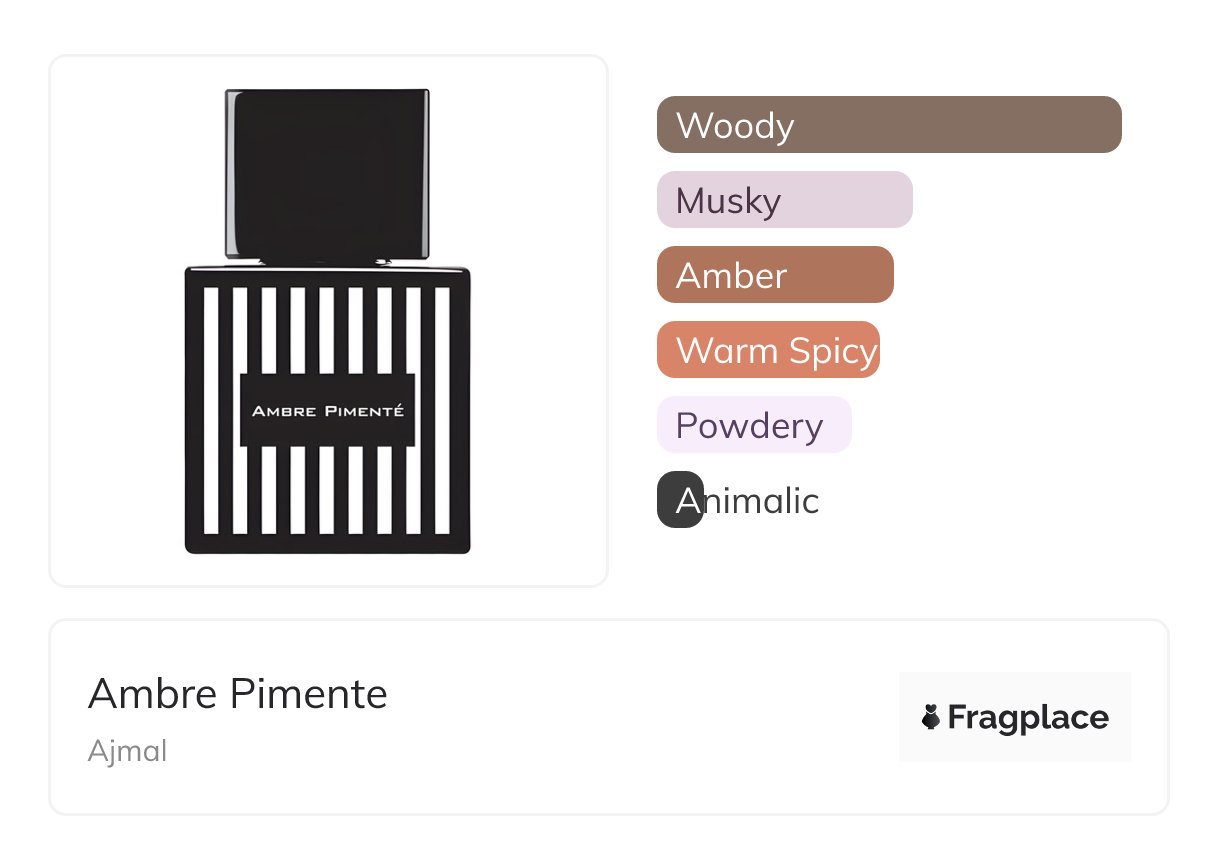
Task: Select the Woody accord bar
Action: coord(889,125)
